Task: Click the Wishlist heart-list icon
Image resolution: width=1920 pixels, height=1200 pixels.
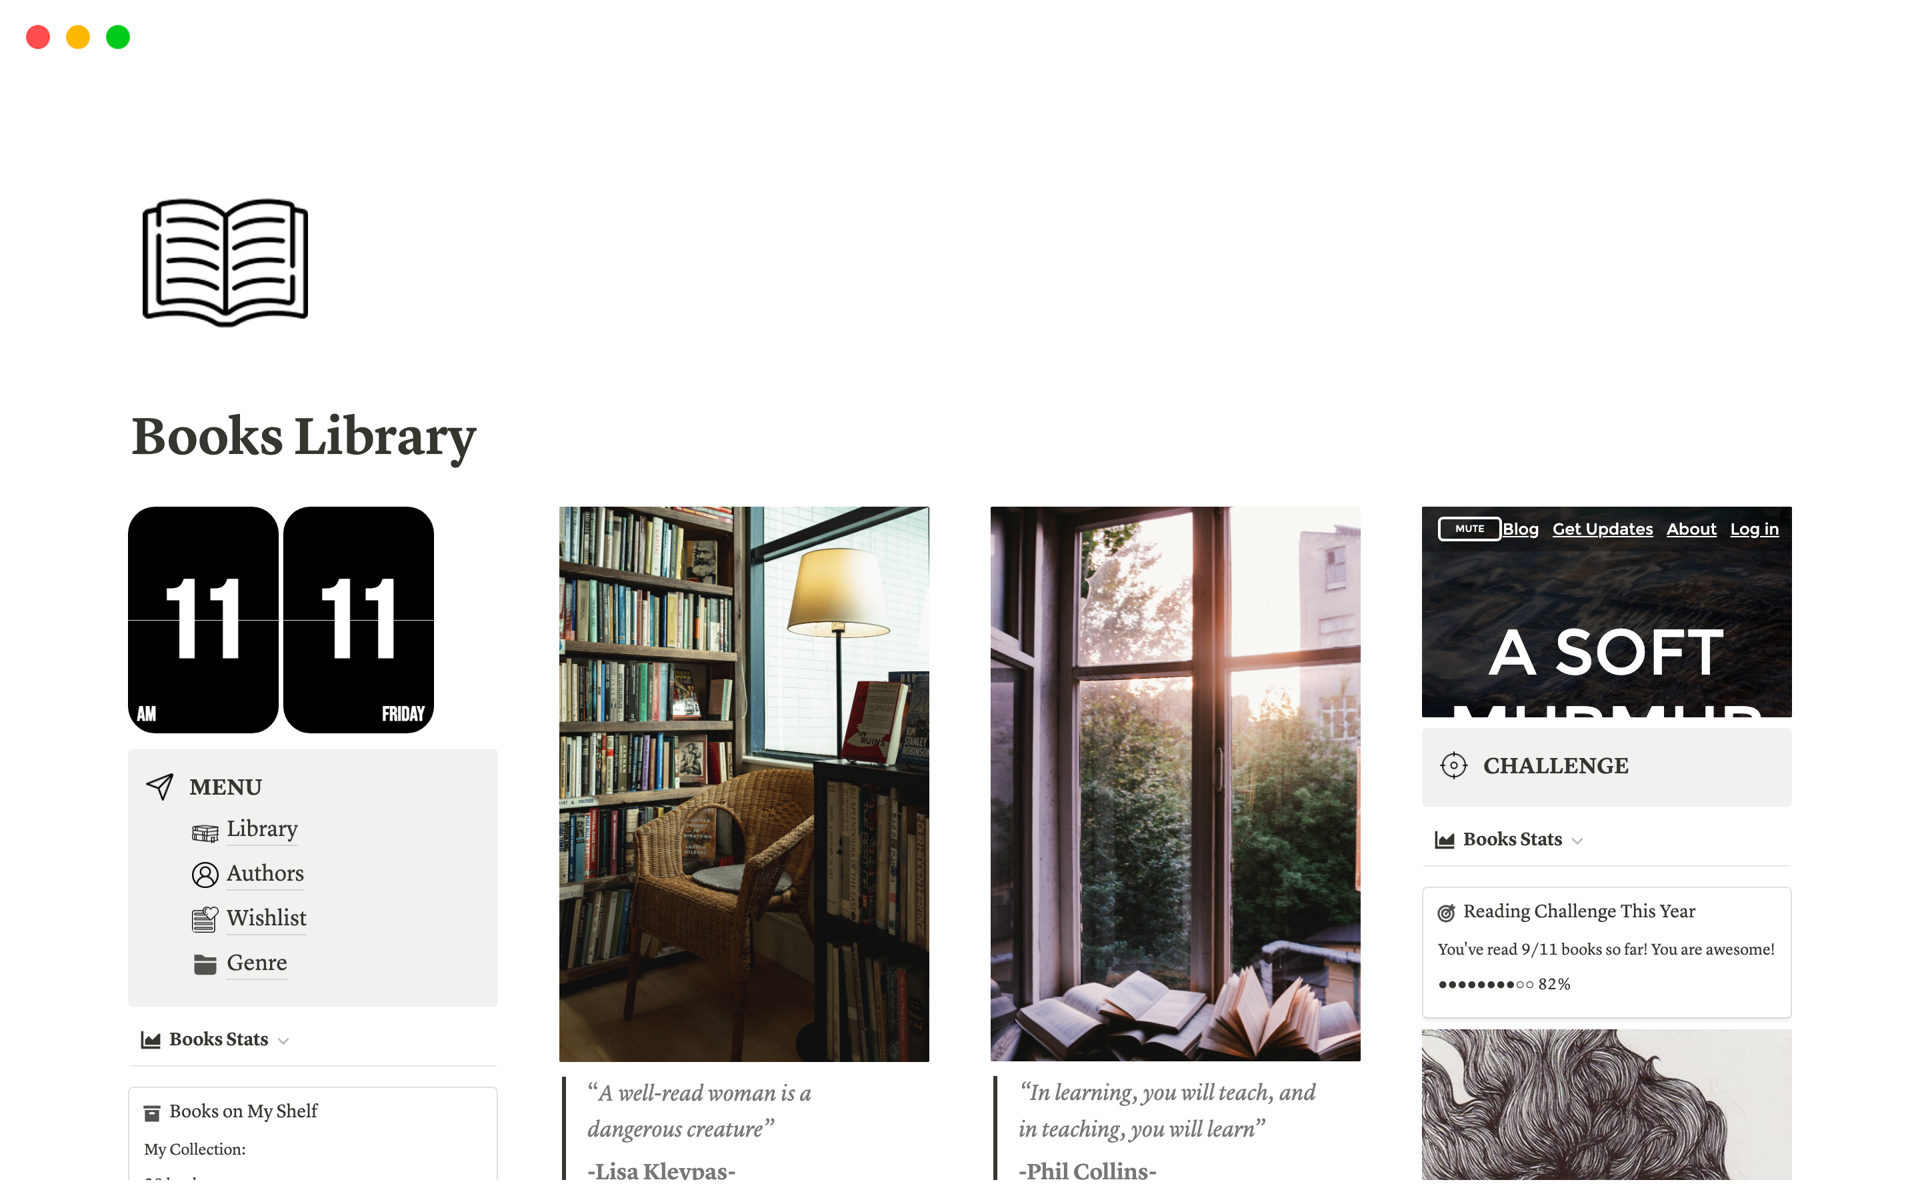Action: (205, 919)
